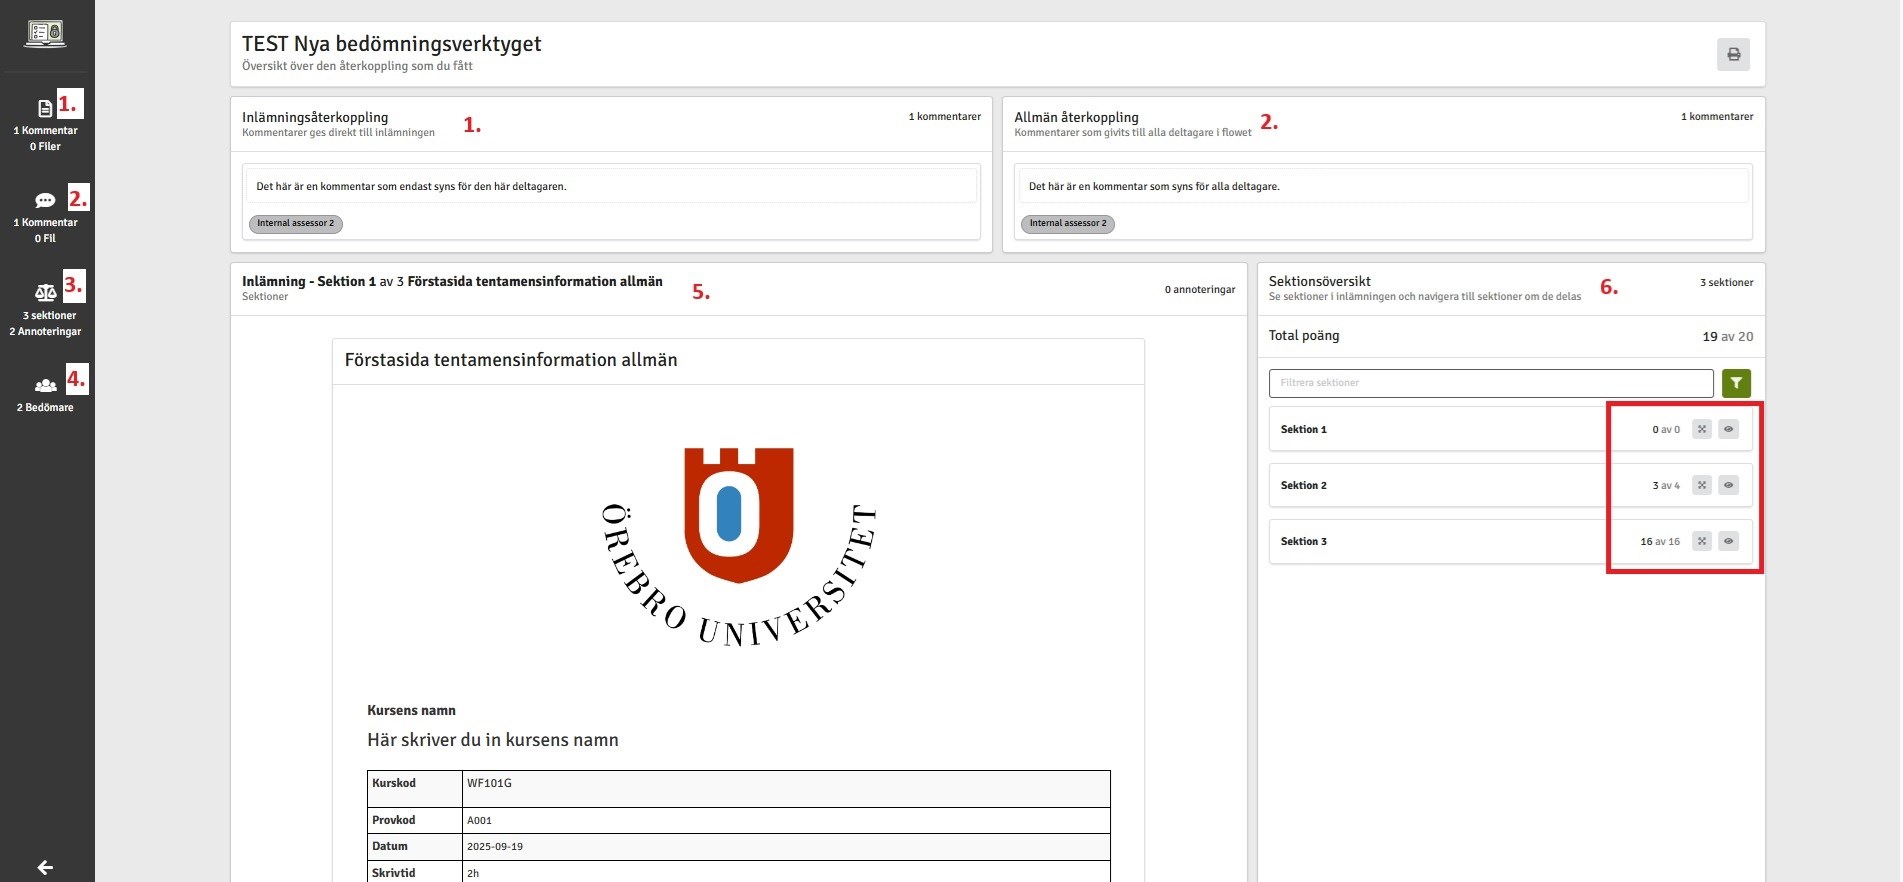Open submission feedback document icon in sidebar

[x=45, y=109]
